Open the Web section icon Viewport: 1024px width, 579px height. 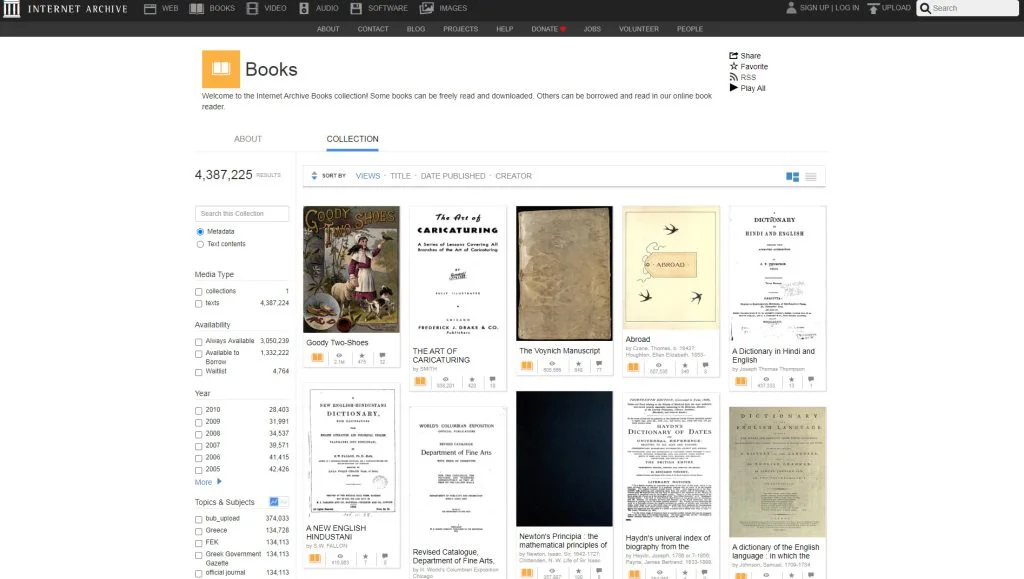(x=150, y=8)
